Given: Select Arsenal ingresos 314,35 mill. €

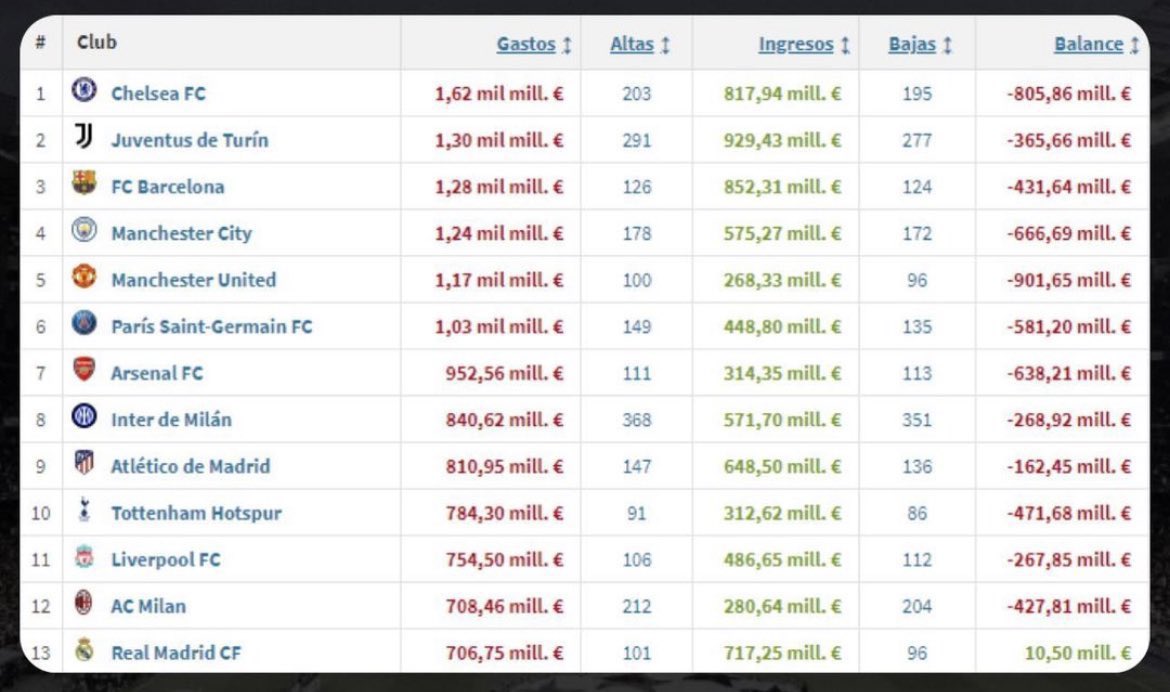Looking at the screenshot, I should [782, 373].
